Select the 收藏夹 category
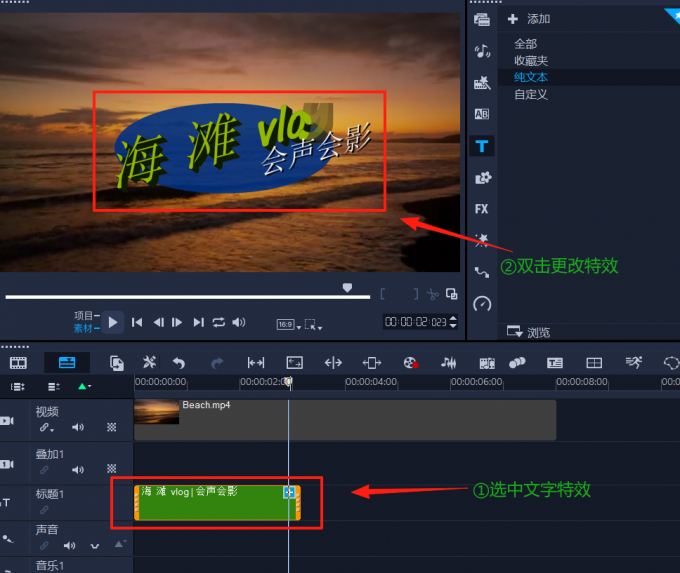Image resolution: width=680 pixels, height=573 pixels. pos(531,61)
